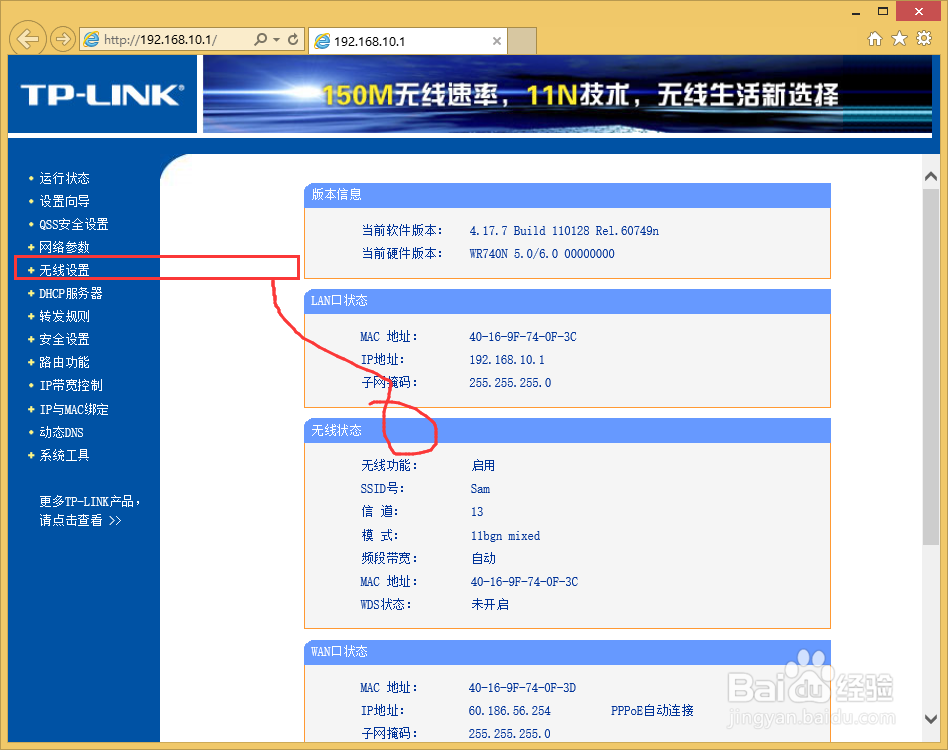Open browser settings via the gear icon
The height and width of the screenshot is (750, 948).
coord(922,38)
